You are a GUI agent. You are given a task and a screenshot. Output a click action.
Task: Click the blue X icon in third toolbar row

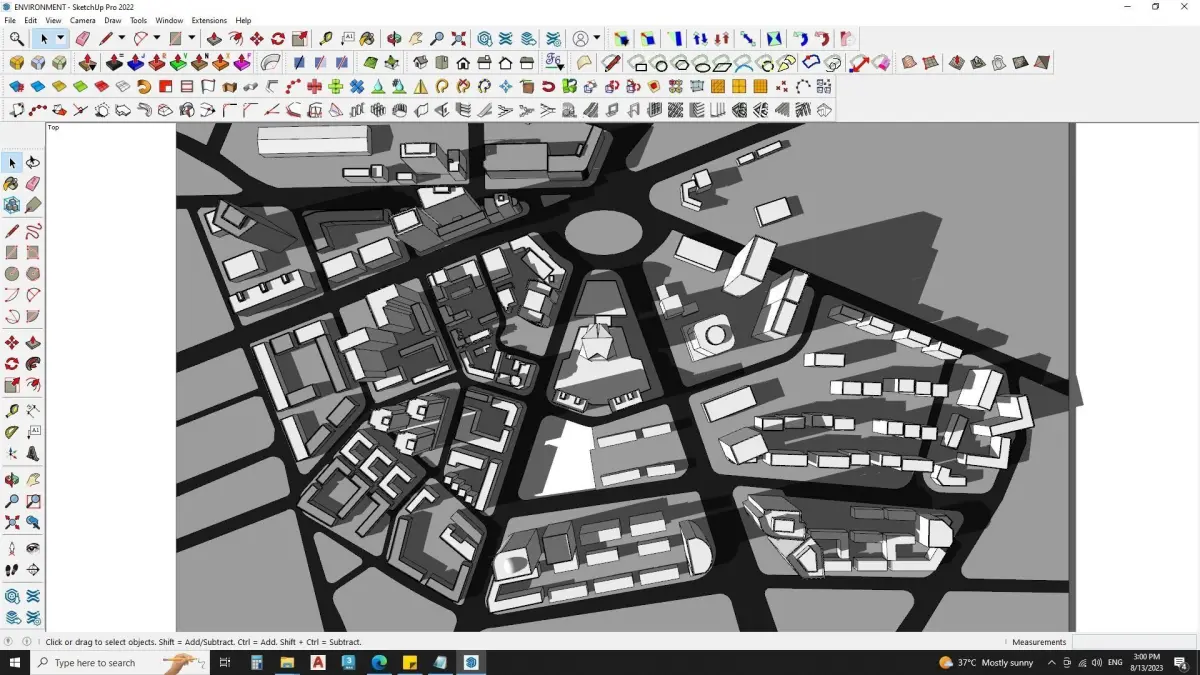pos(356,87)
